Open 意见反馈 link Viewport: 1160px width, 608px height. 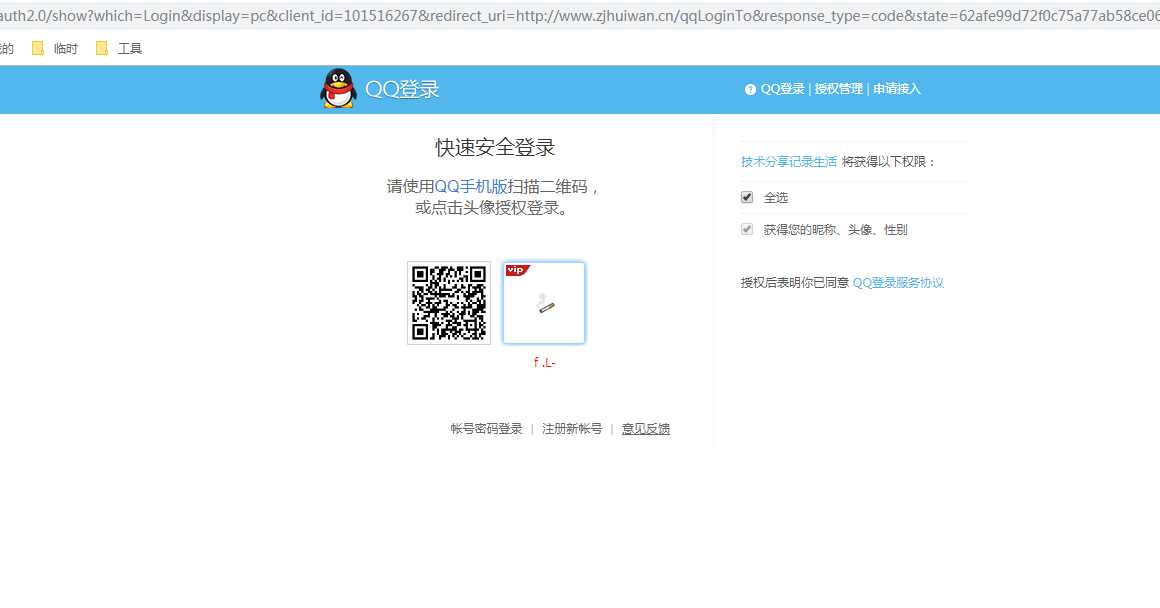[646, 429]
